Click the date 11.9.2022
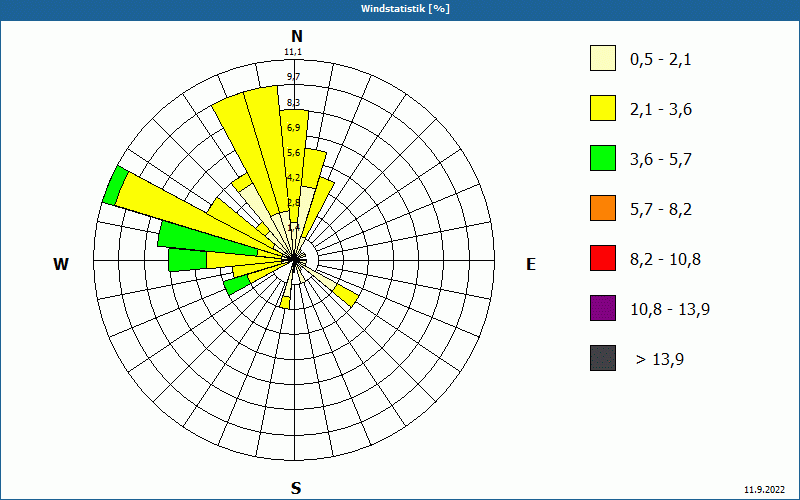Image resolution: width=800 pixels, height=500 pixels. tap(764, 489)
